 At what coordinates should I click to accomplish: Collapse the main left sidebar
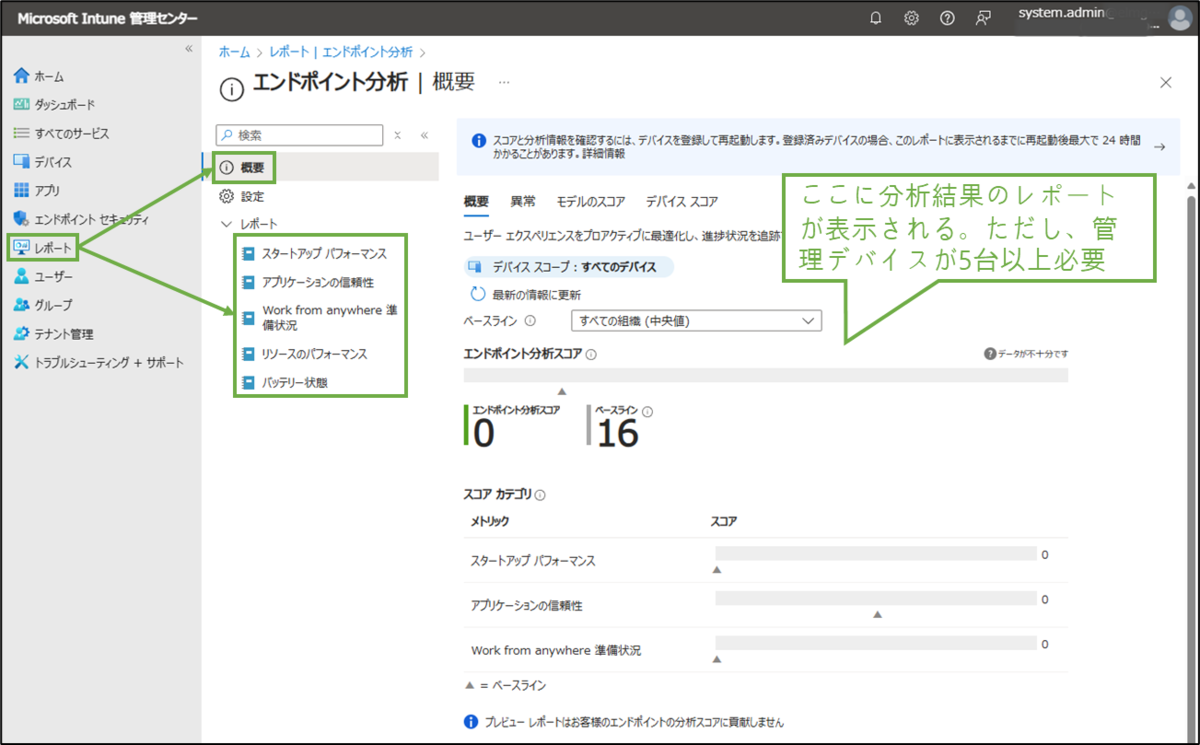pos(188,49)
